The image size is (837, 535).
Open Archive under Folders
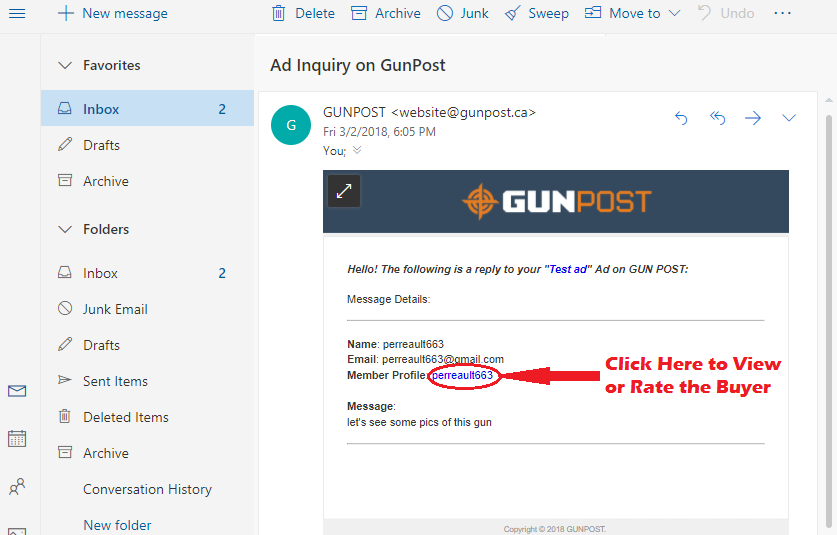coord(147,453)
